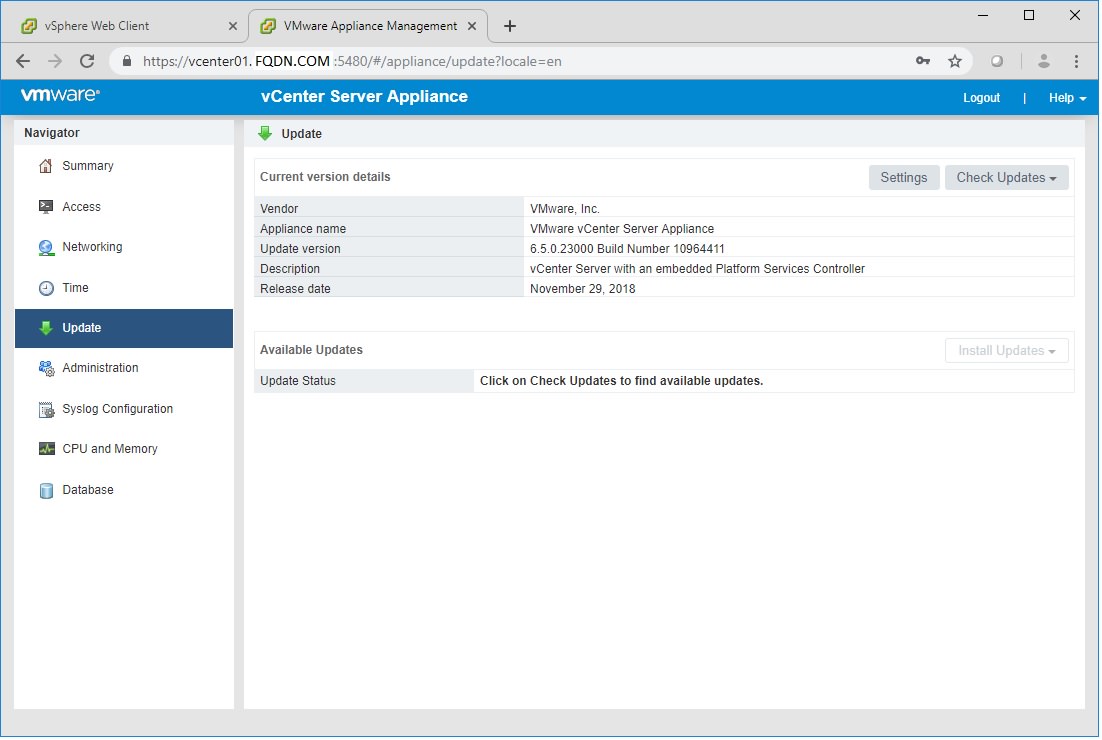Viewport: 1102px width, 740px height.
Task: Click the Vendor label
Action: pyautogui.click(x=280, y=209)
